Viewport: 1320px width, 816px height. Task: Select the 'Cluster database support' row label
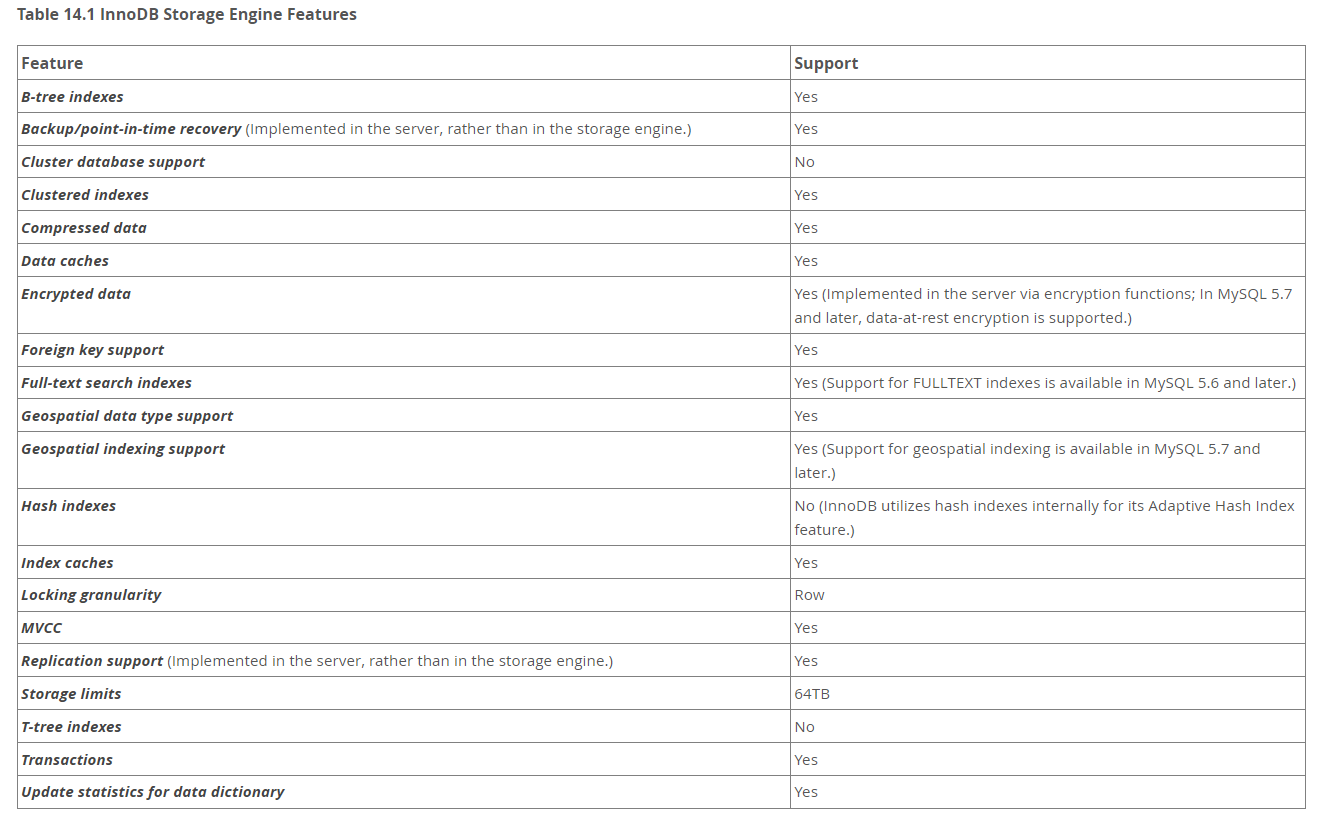[113, 162]
